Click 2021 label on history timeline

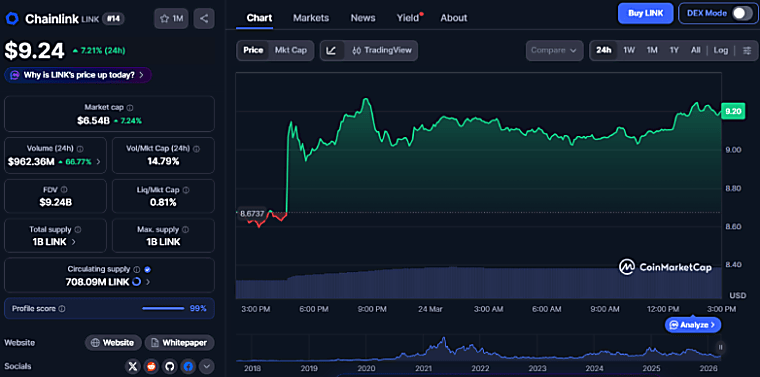click(423, 368)
